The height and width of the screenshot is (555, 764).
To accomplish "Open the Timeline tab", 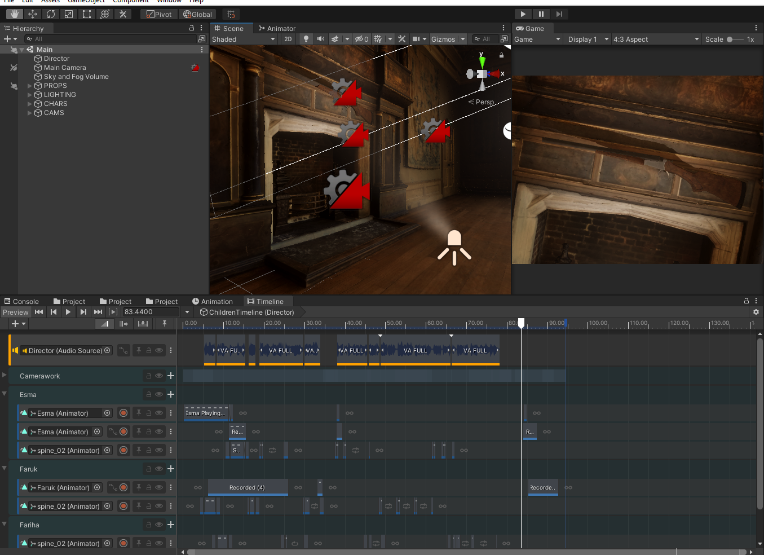I will 266,301.
